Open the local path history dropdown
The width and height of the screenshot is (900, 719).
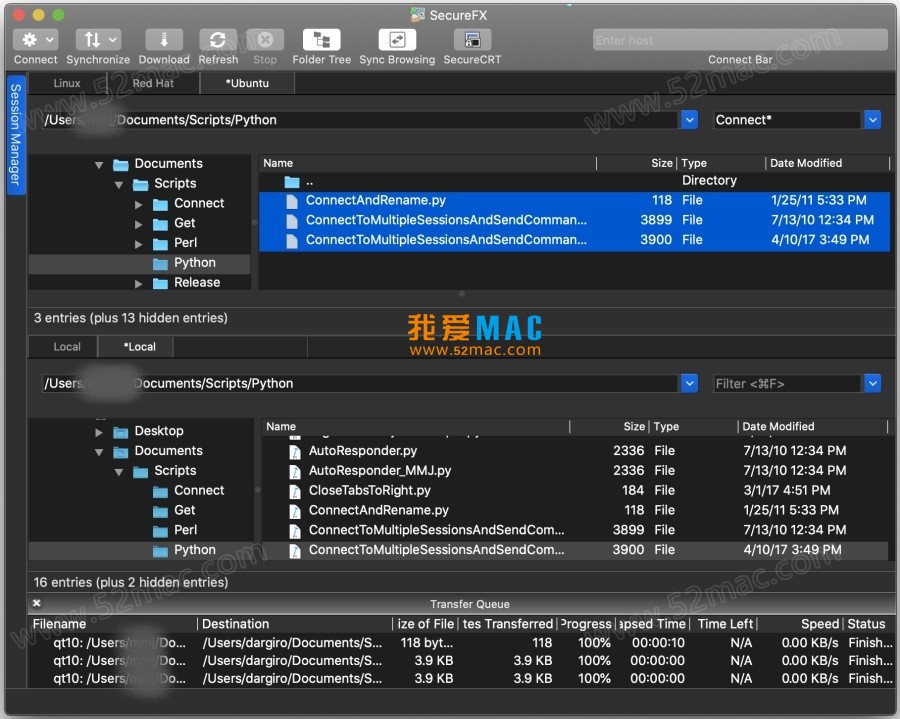click(x=689, y=383)
